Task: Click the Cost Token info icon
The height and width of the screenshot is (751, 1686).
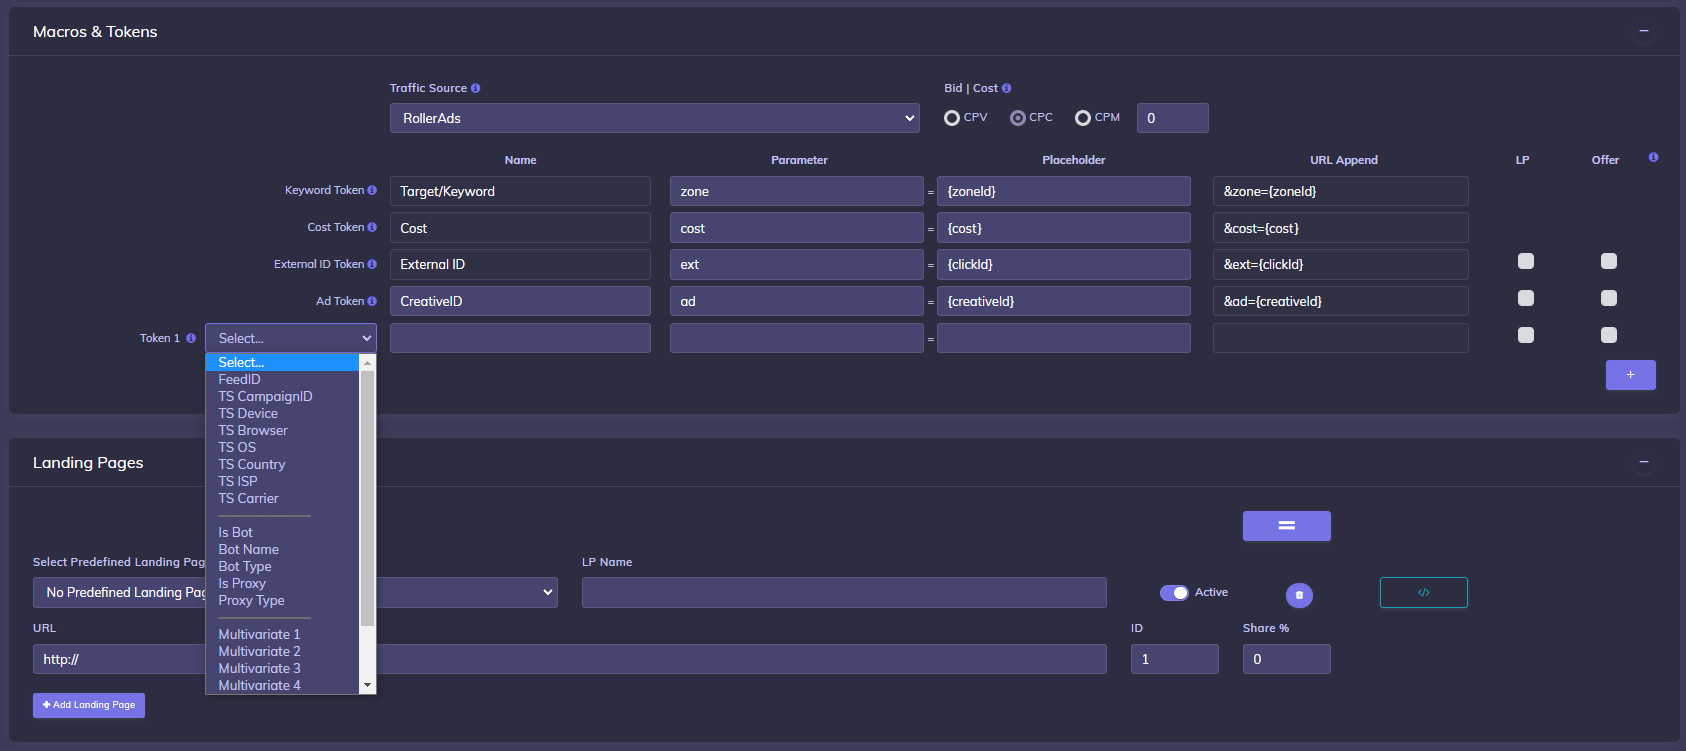Action: pos(372,227)
